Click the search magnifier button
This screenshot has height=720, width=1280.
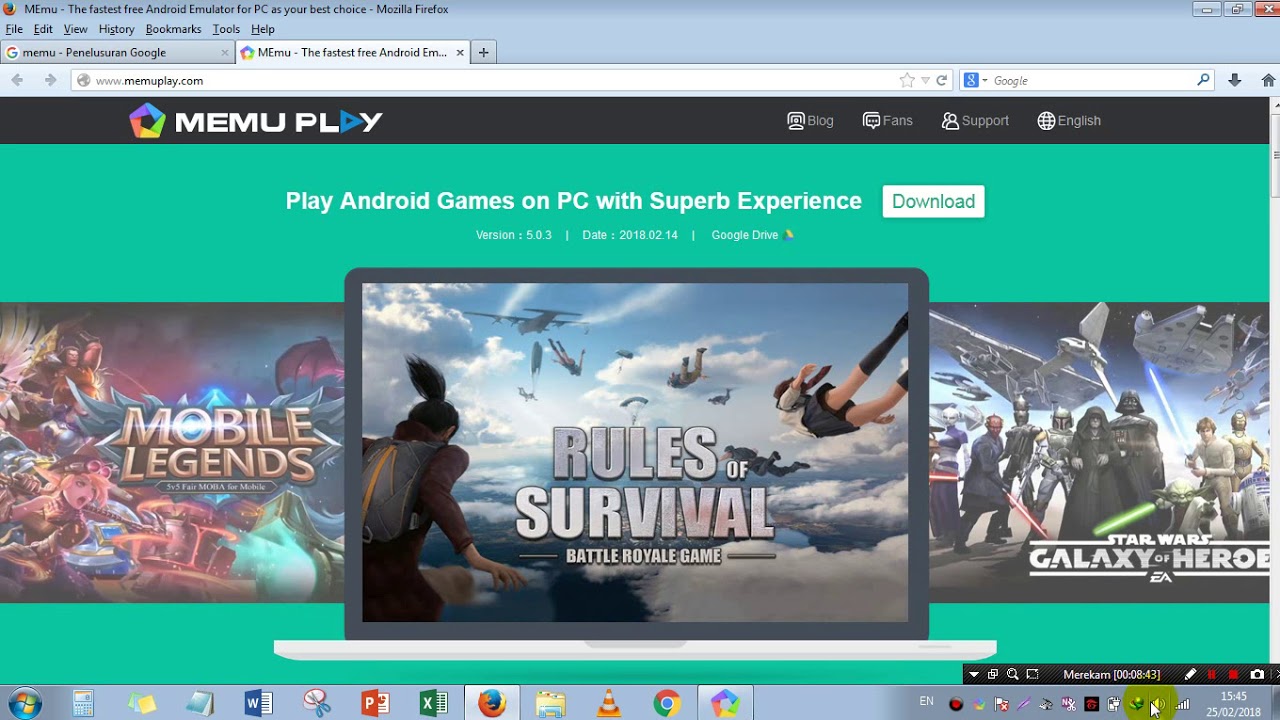point(1203,80)
